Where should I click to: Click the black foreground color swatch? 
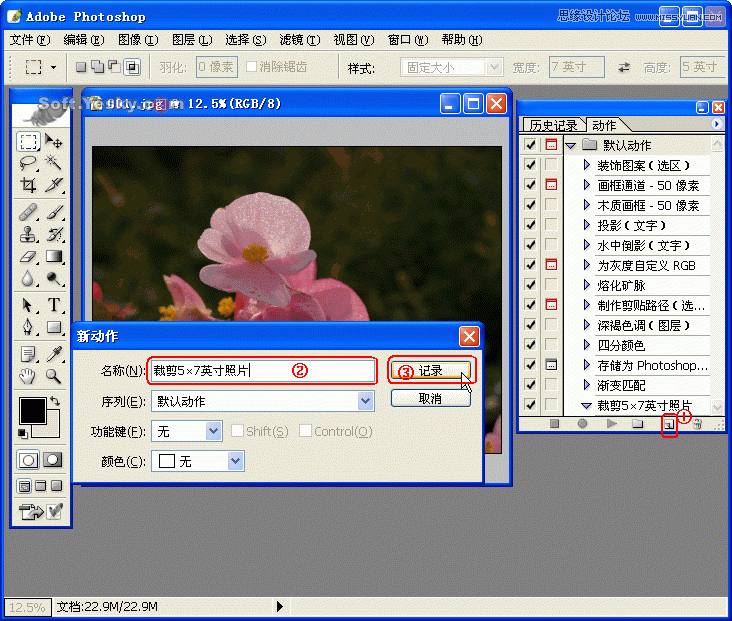[32, 410]
